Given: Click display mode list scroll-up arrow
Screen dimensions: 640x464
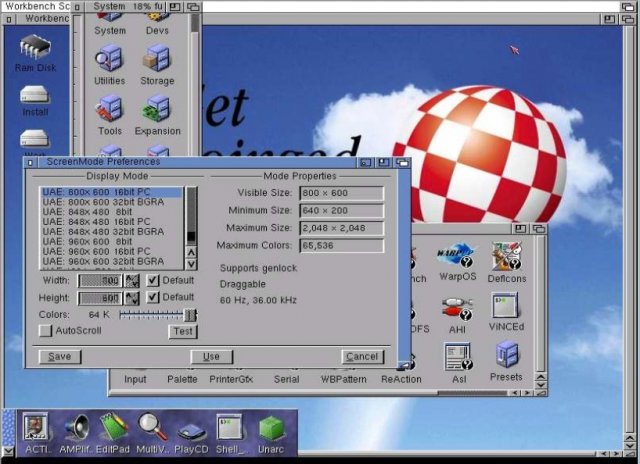Looking at the screenshot, I should coord(191,252).
